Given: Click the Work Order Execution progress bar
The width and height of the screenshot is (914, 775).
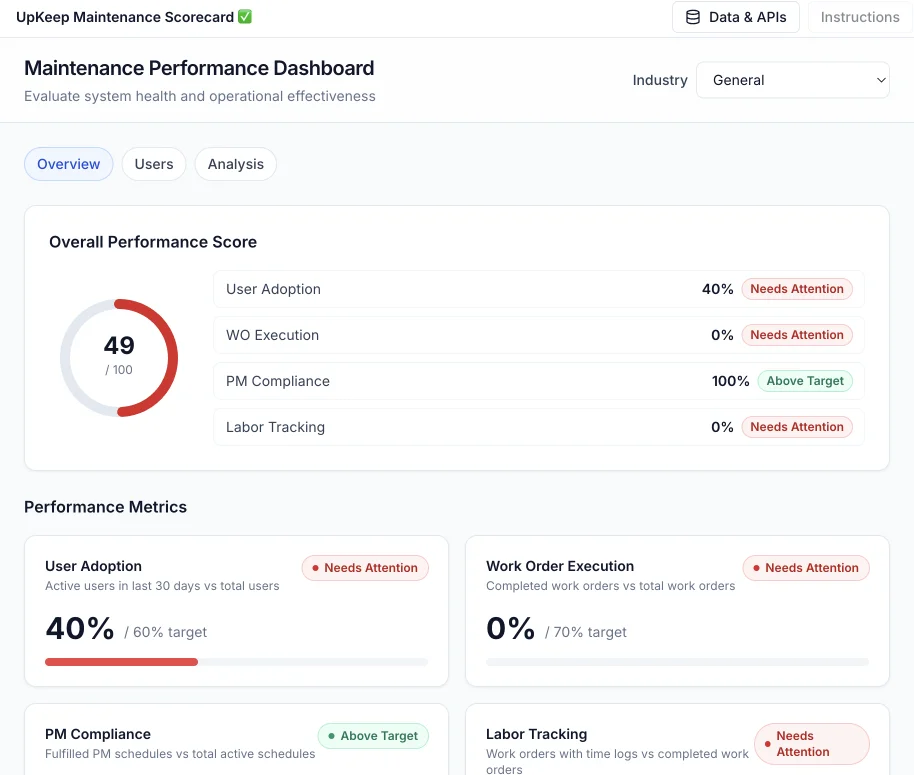Looking at the screenshot, I should 677,661.
